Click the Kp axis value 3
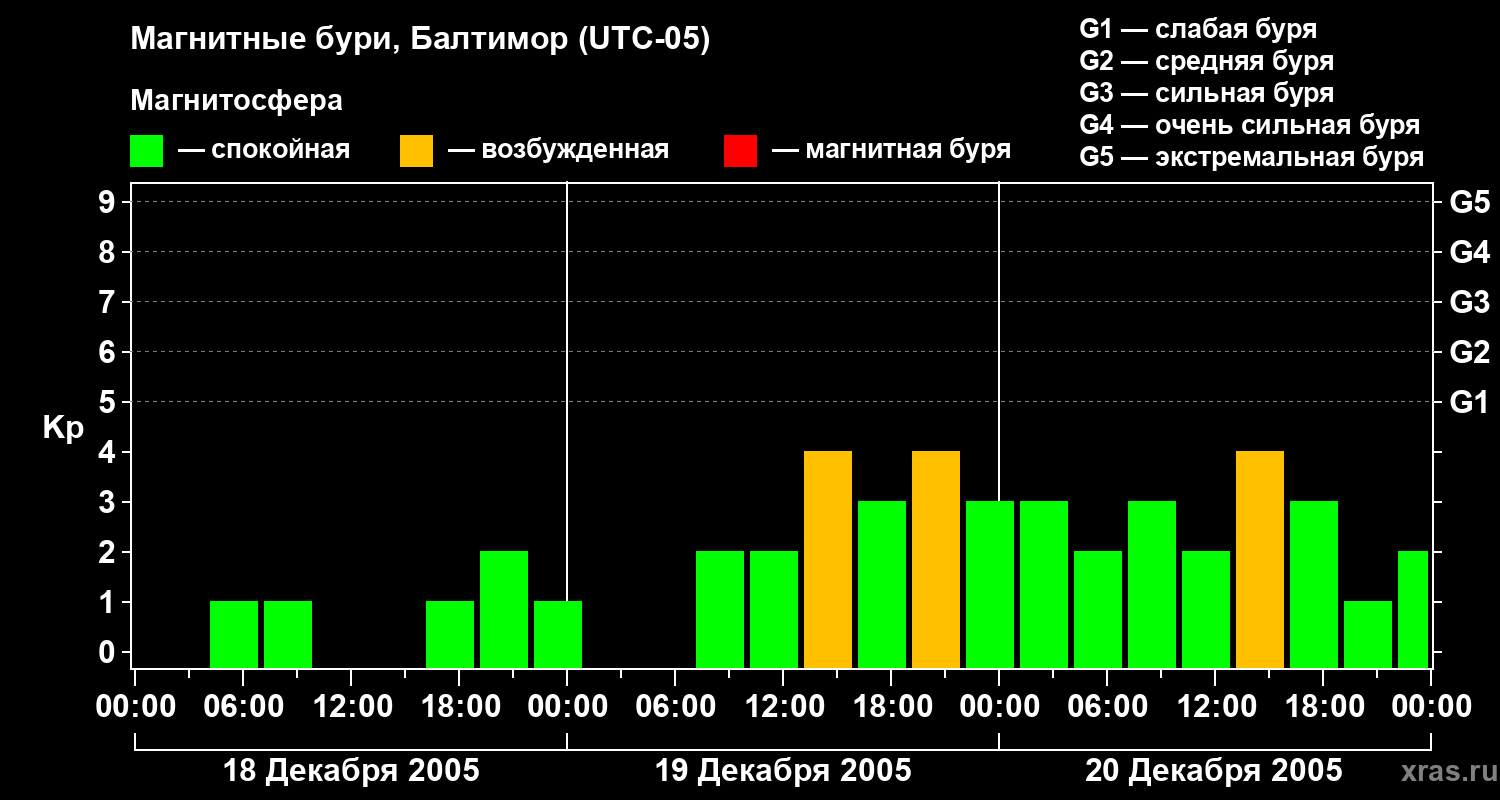The height and width of the screenshot is (800, 1500). click(109, 502)
